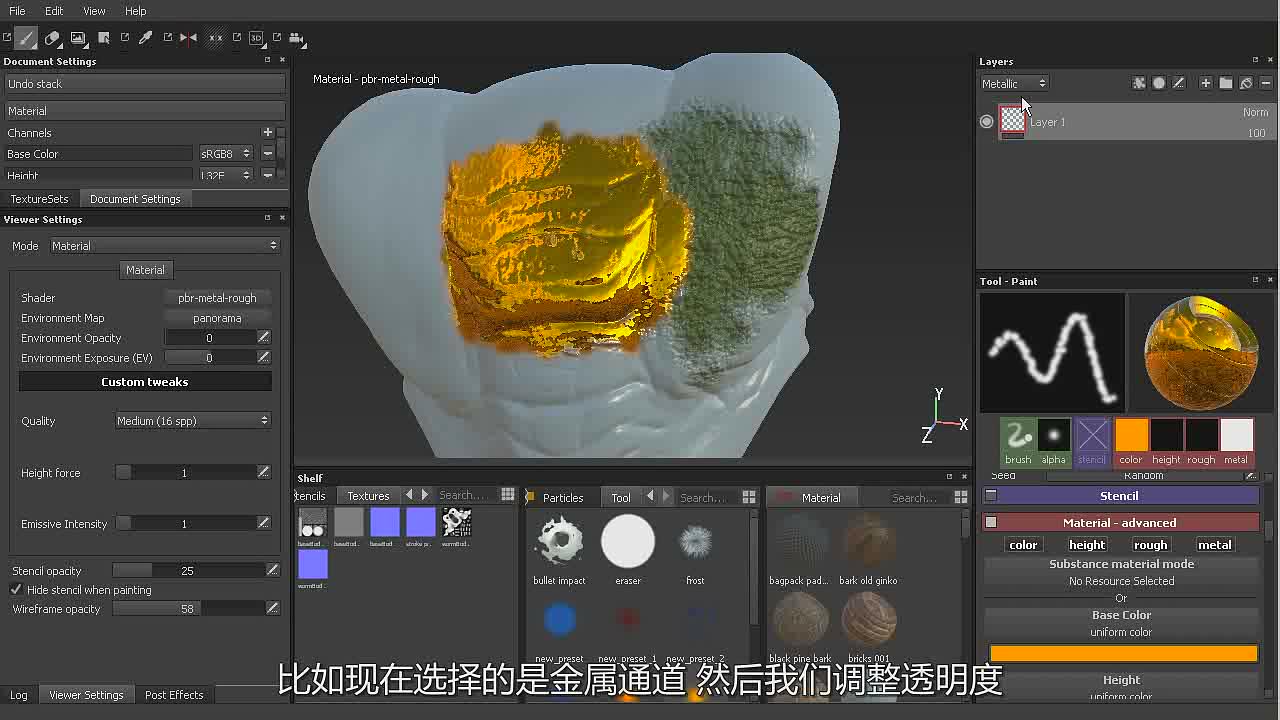This screenshot has height=720, width=1280.
Task: Remove the Base Color channel
Action: [x=267, y=153]
